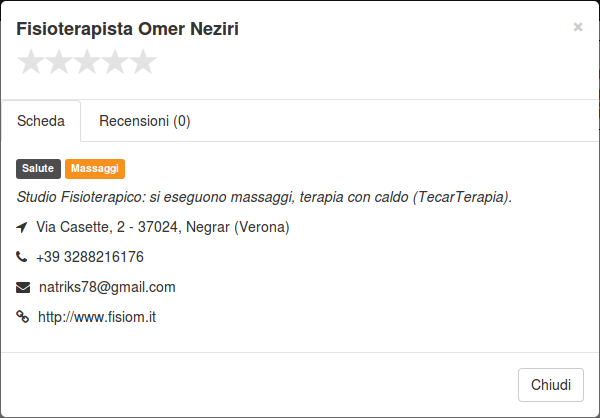The height and width of the screenshot is (418, 600).
Task: Click the envelope email icon
Action: coord(23,287)
